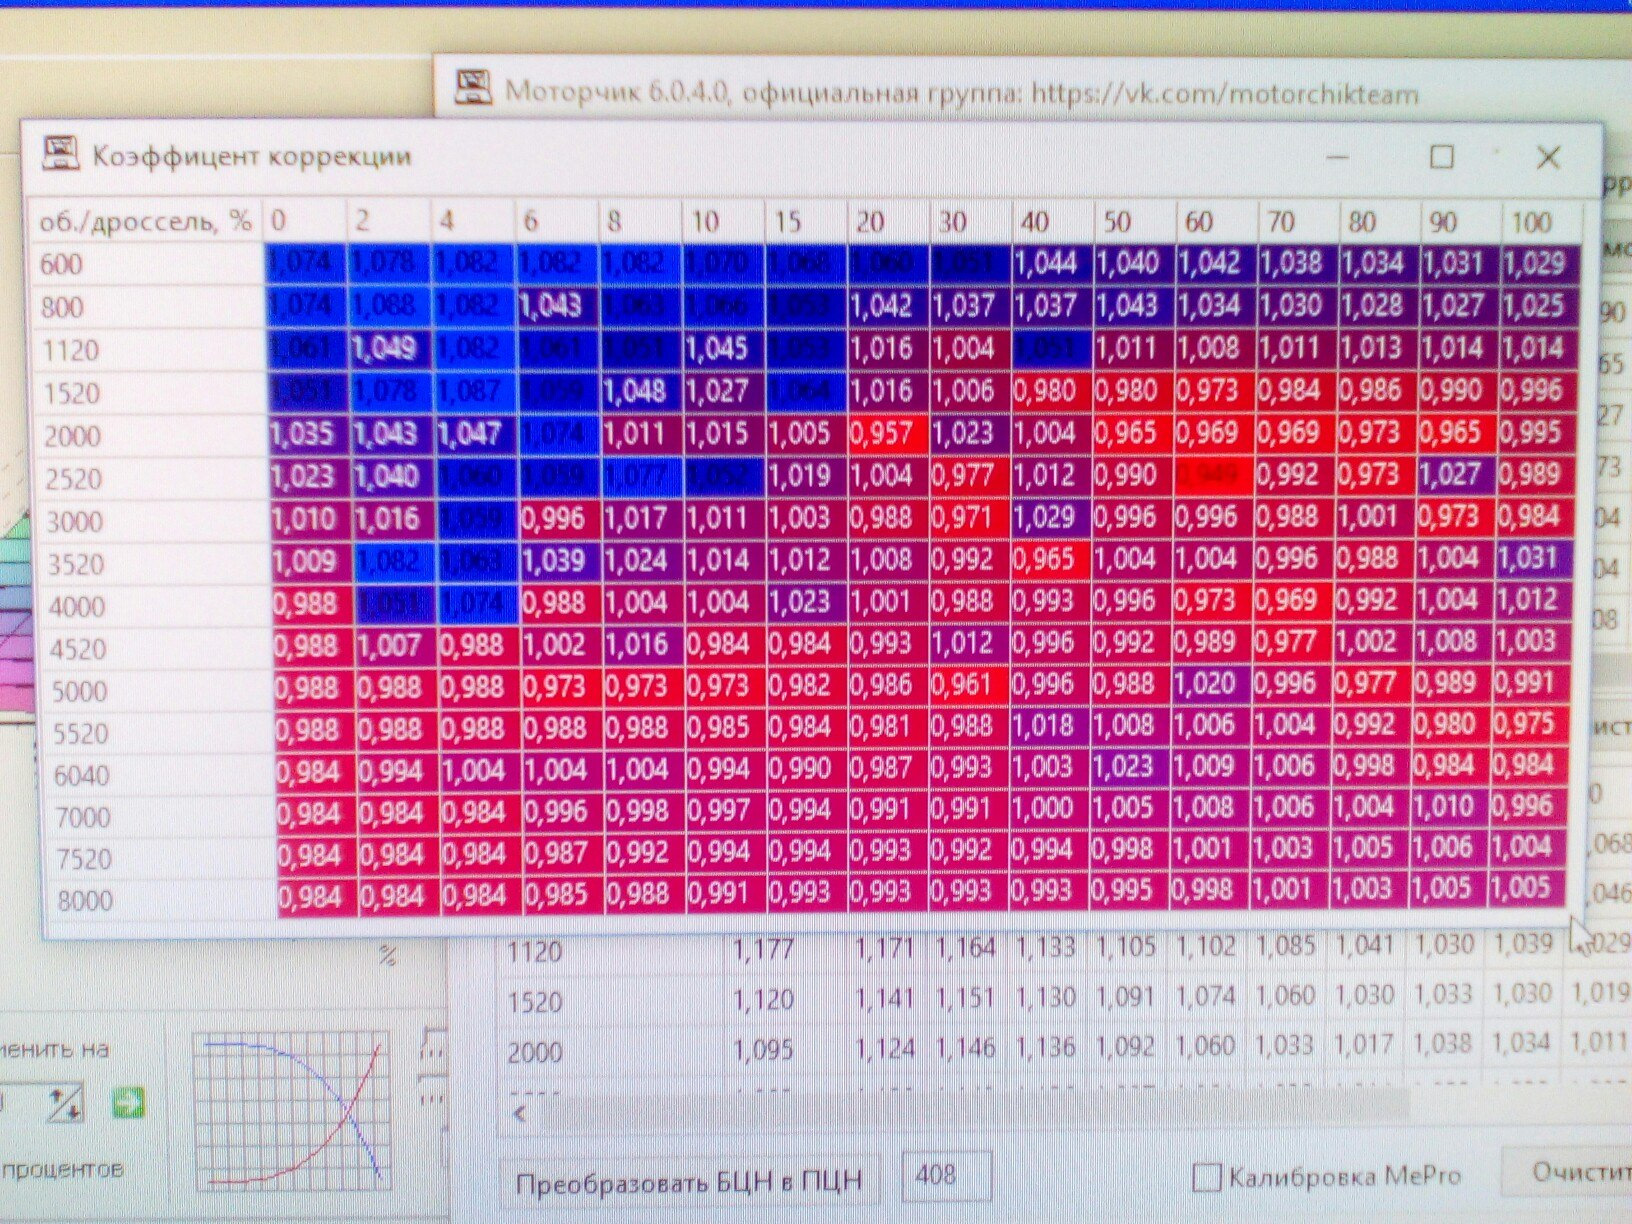The width and height of the screenshot is (1632, 1224).
Task: Select the column header 40
Action: pyautogui.click(x=1052, y=221)
